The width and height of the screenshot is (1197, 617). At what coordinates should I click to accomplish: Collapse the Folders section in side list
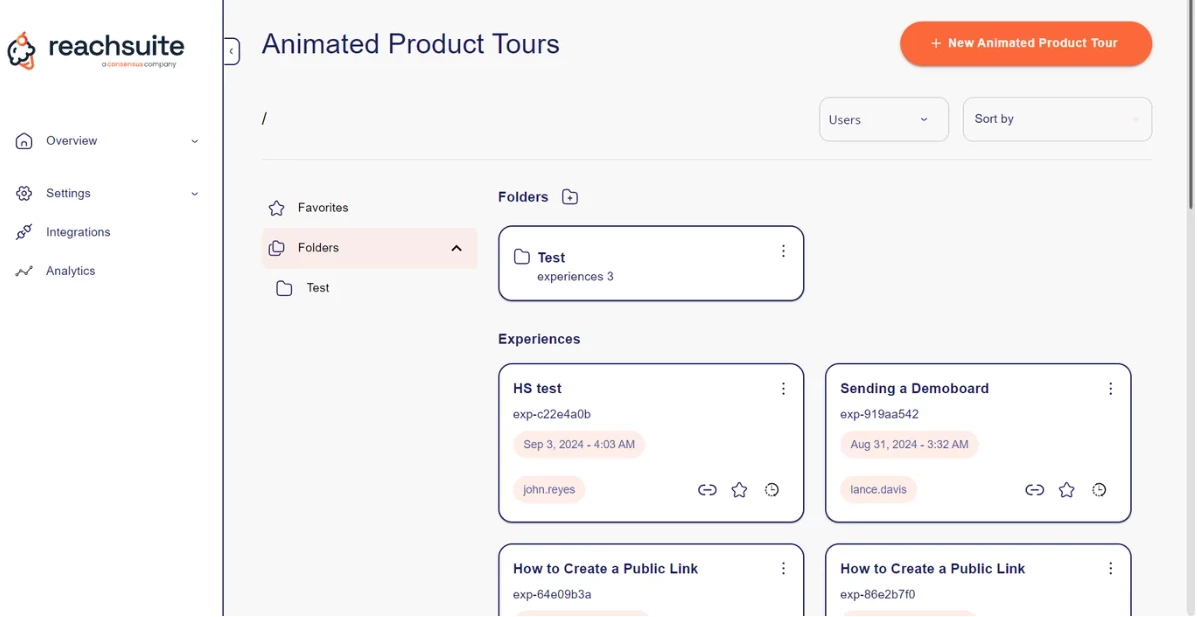[456, 248]
